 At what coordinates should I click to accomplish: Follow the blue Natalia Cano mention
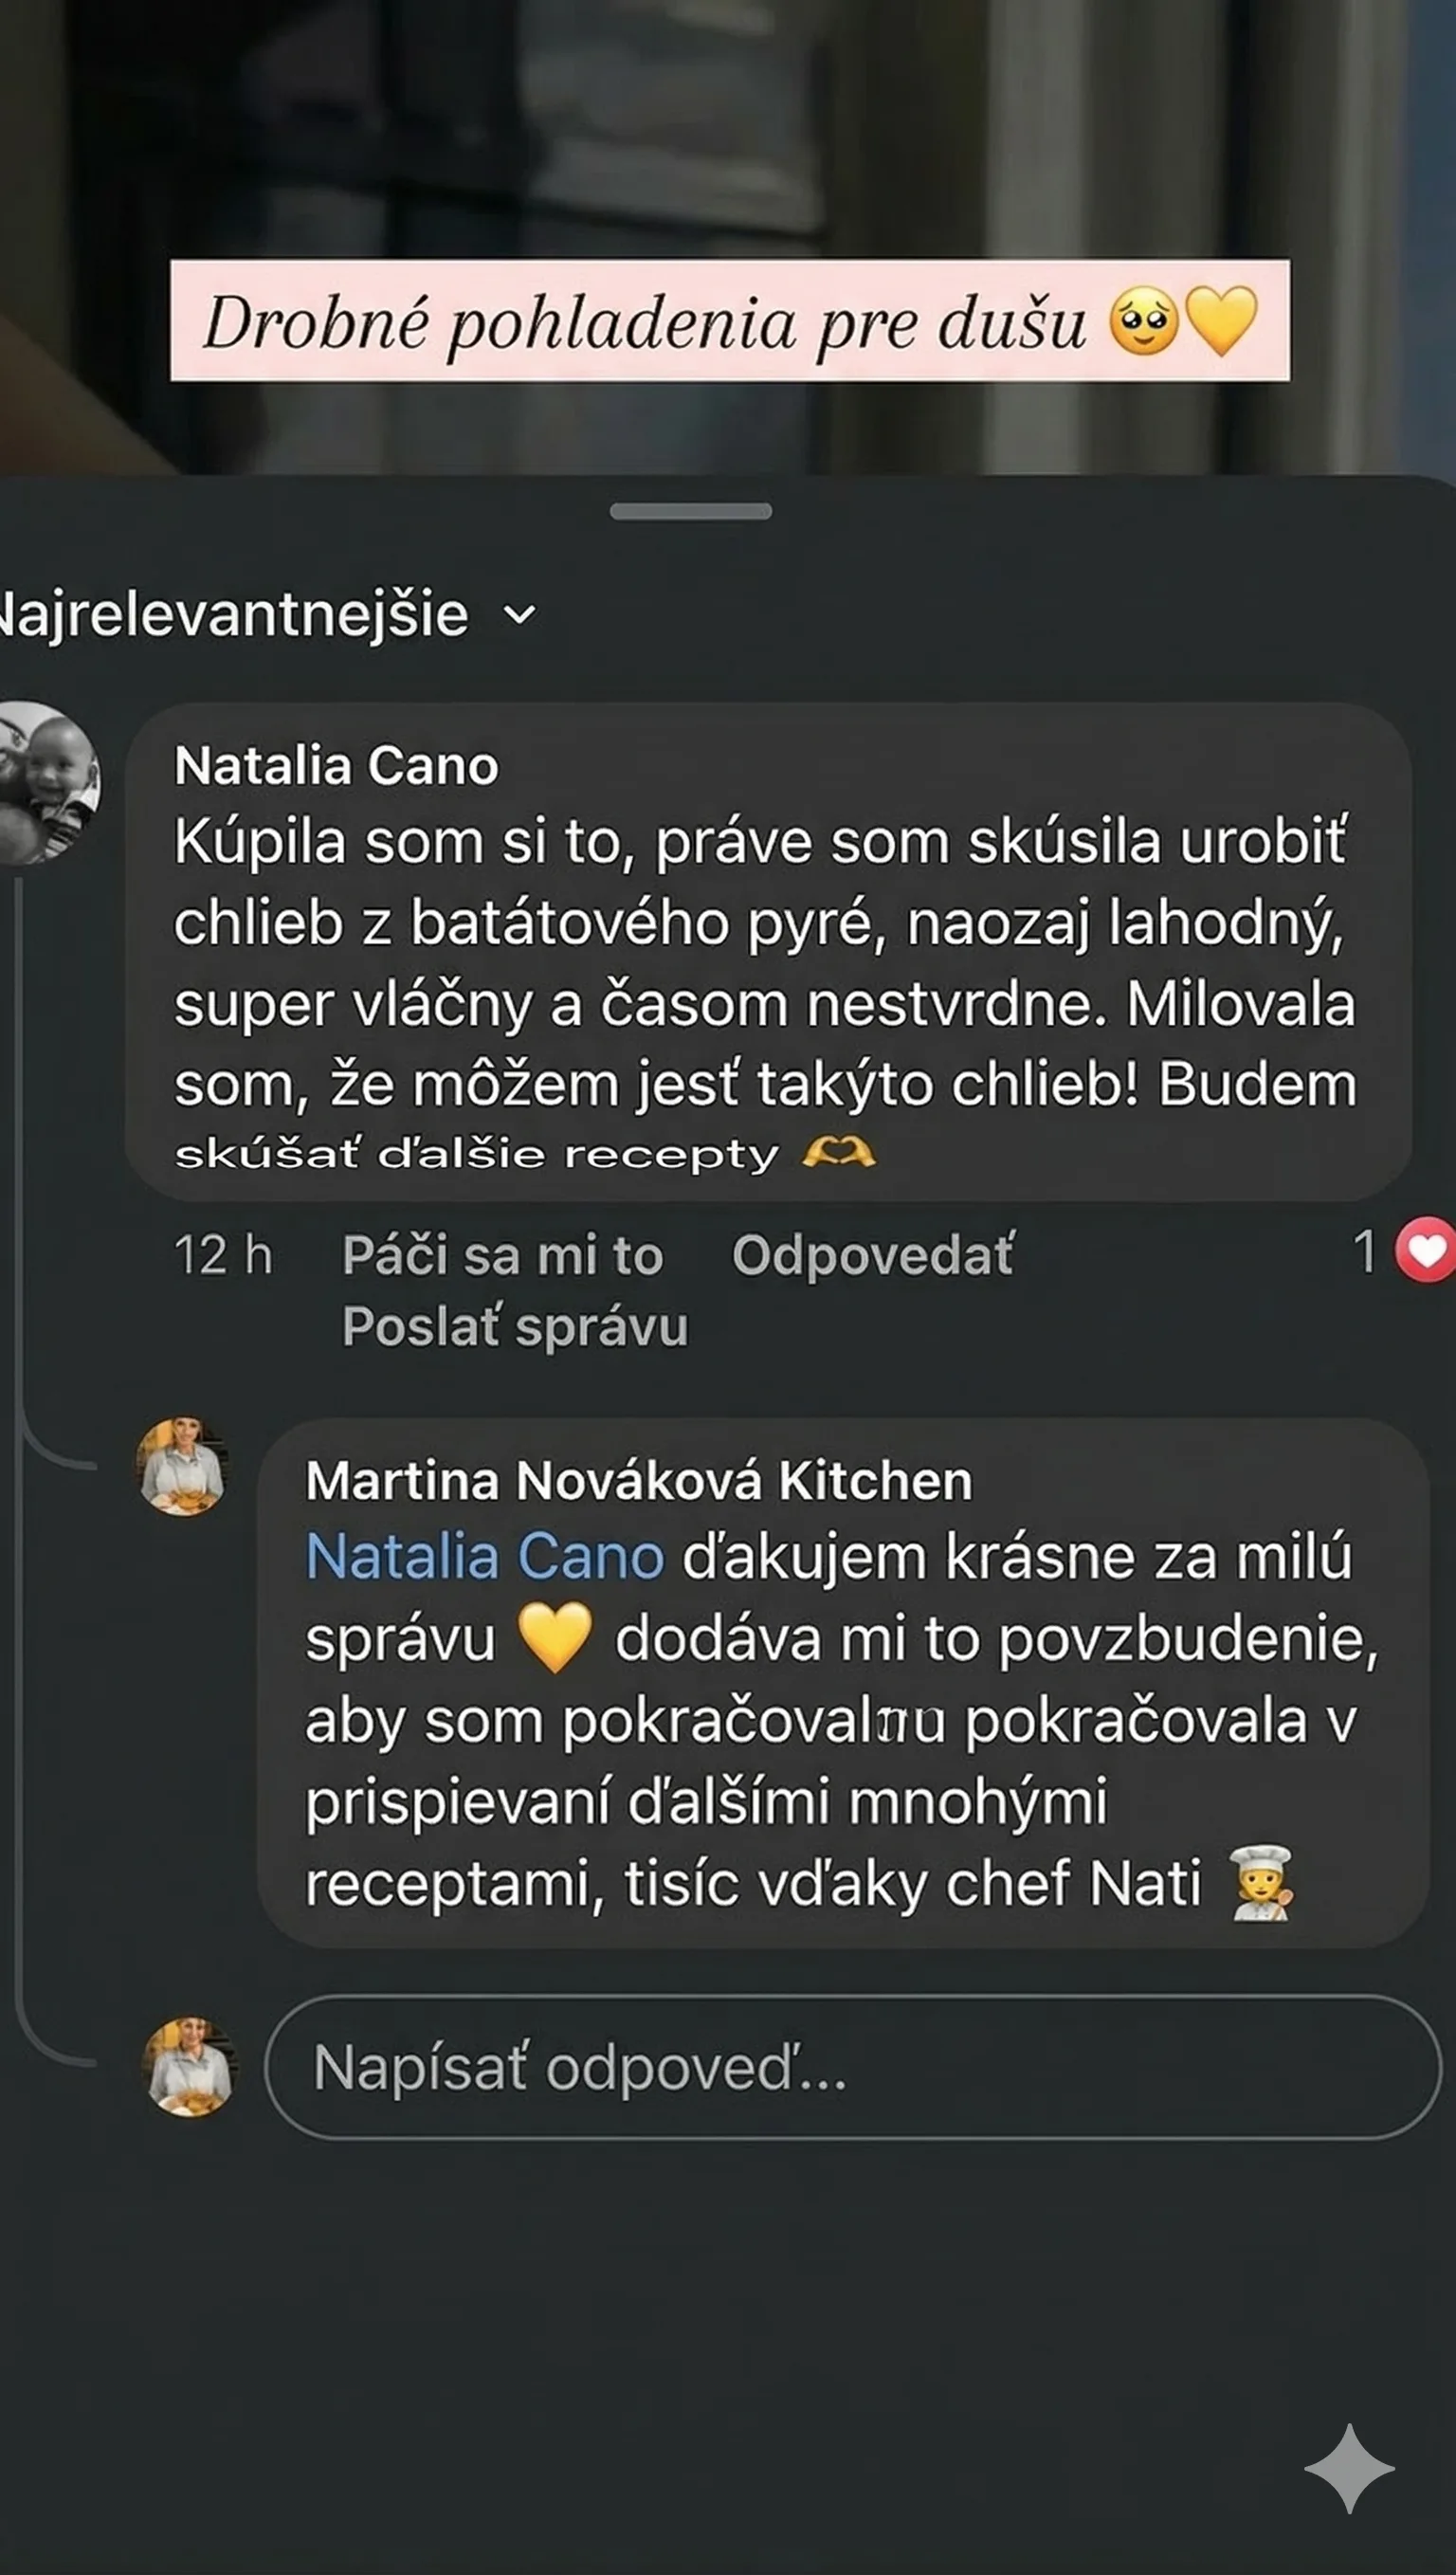coord(484,1557)
